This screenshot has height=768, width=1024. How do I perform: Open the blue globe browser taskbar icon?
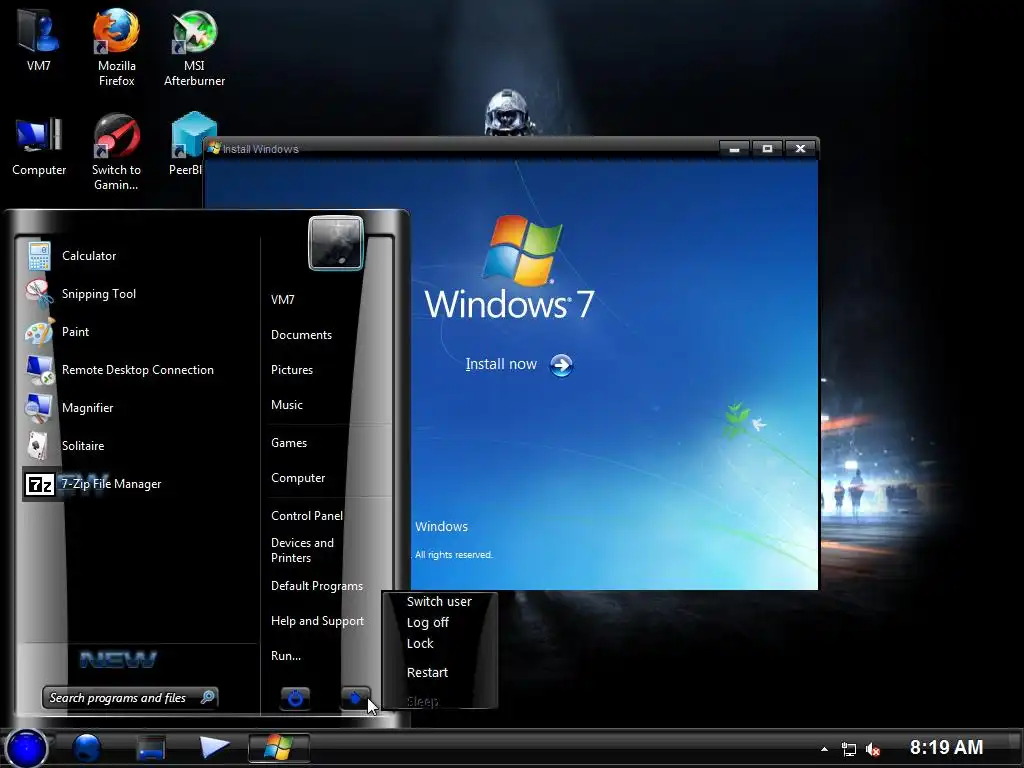pos(87,748)
